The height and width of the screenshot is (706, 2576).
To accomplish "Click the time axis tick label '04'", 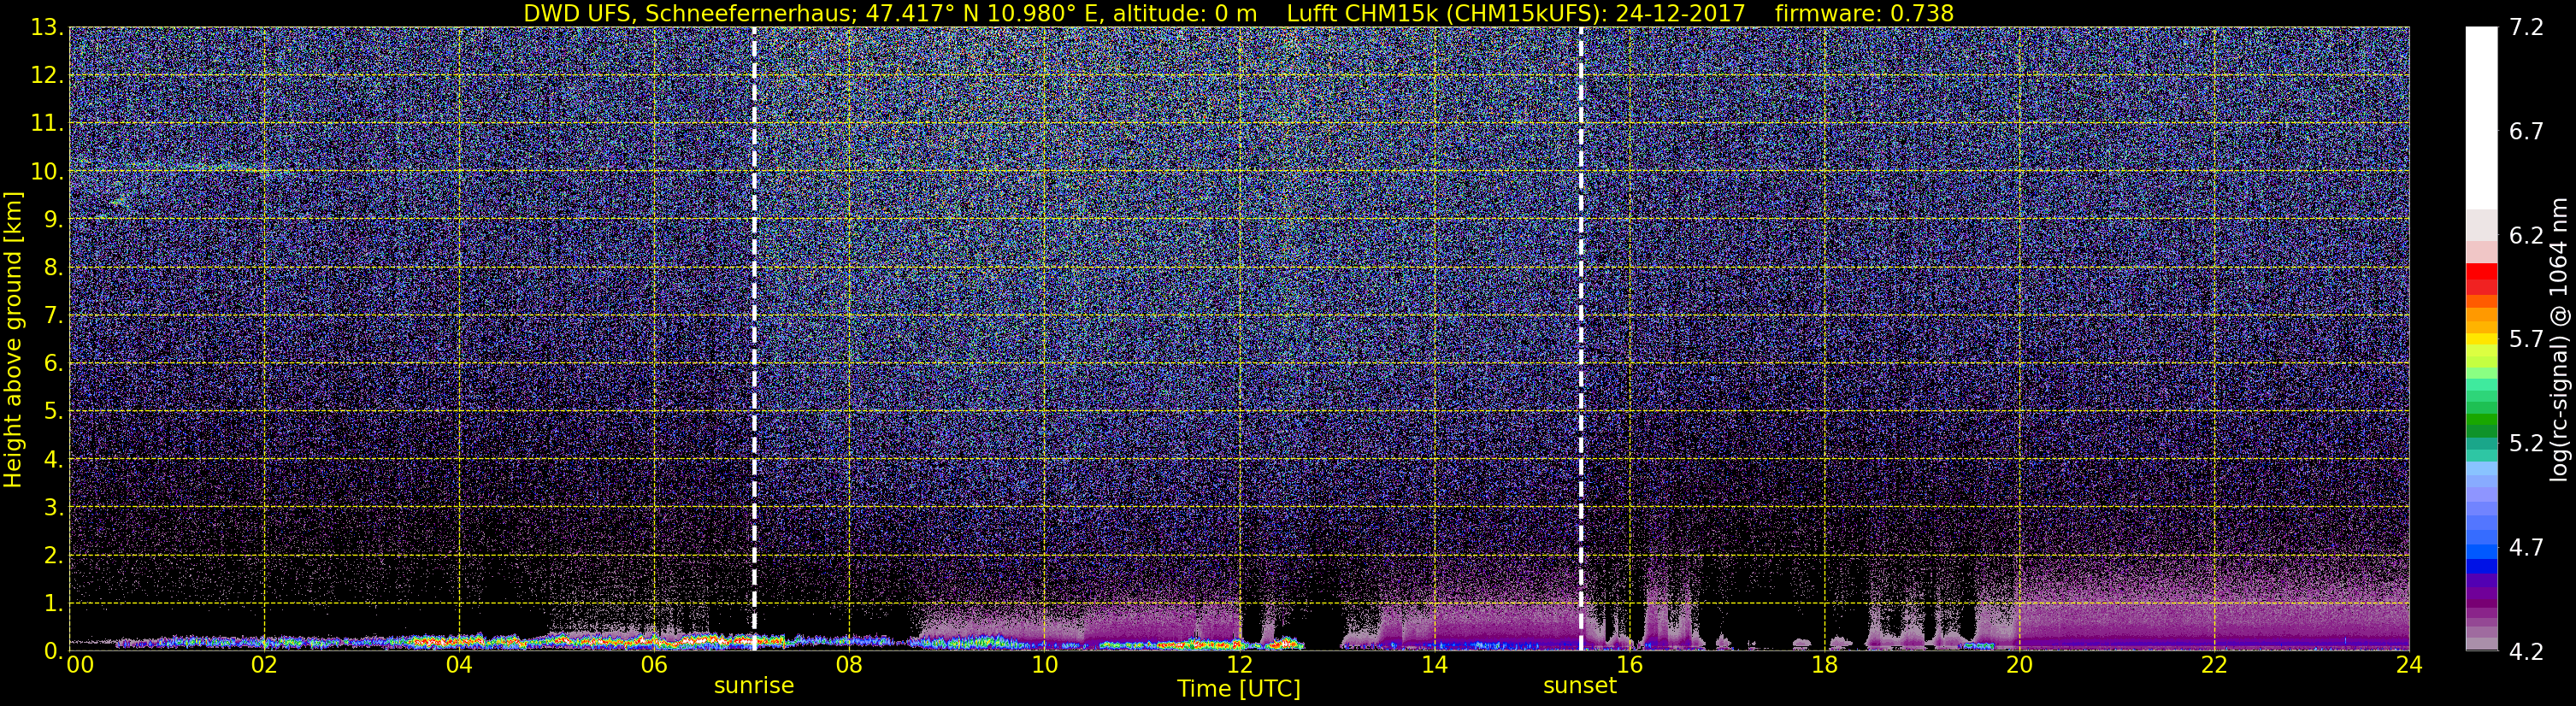I will (x=459, y=665).
